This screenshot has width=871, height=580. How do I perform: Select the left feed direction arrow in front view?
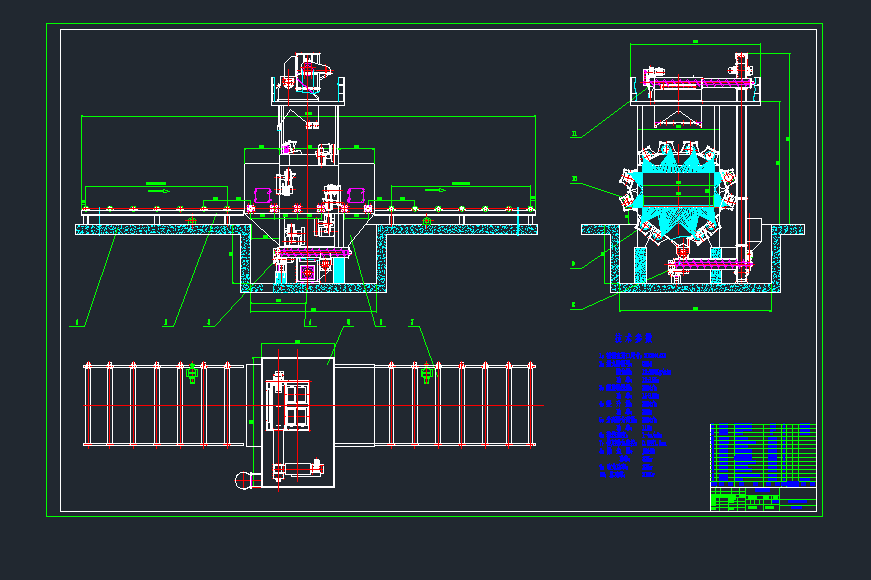155,186
